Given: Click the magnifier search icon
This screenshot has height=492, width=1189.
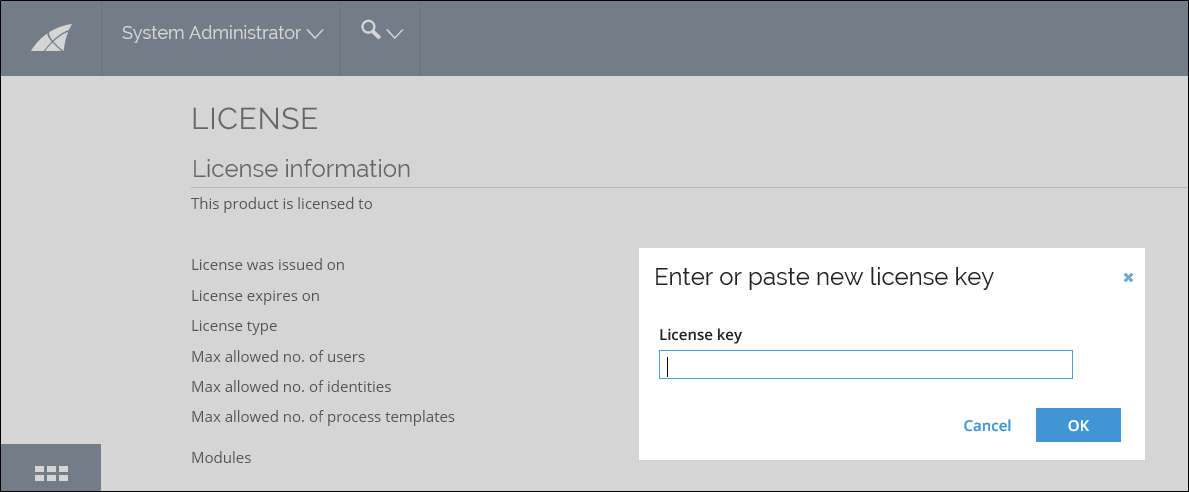Looking at the screenshot, I should click(371, 30).
